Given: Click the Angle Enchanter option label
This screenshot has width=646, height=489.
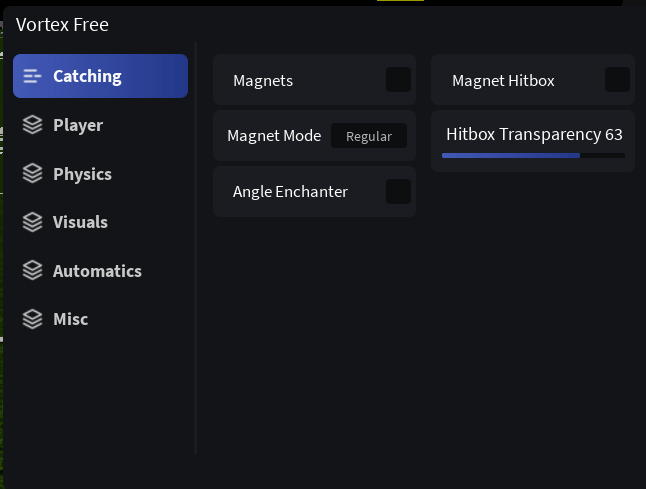Looking at the screenshot, I should (290, 191).
